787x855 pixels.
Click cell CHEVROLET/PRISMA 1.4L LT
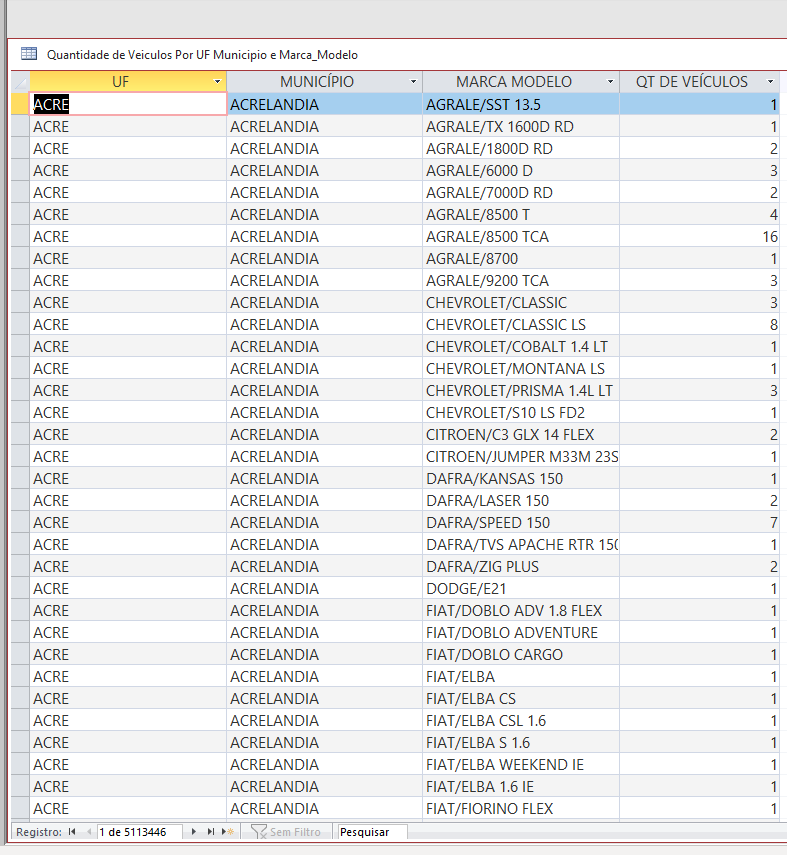(x=521, y=390)
